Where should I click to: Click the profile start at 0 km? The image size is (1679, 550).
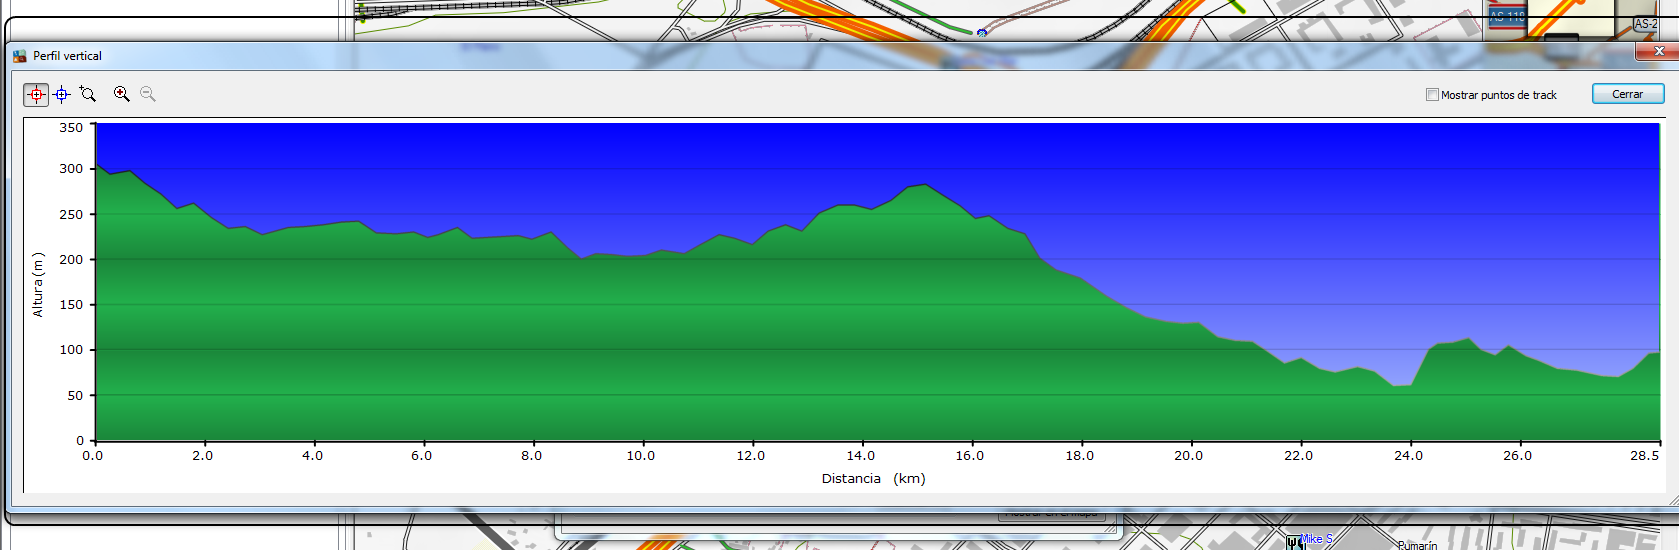point(97,165)
